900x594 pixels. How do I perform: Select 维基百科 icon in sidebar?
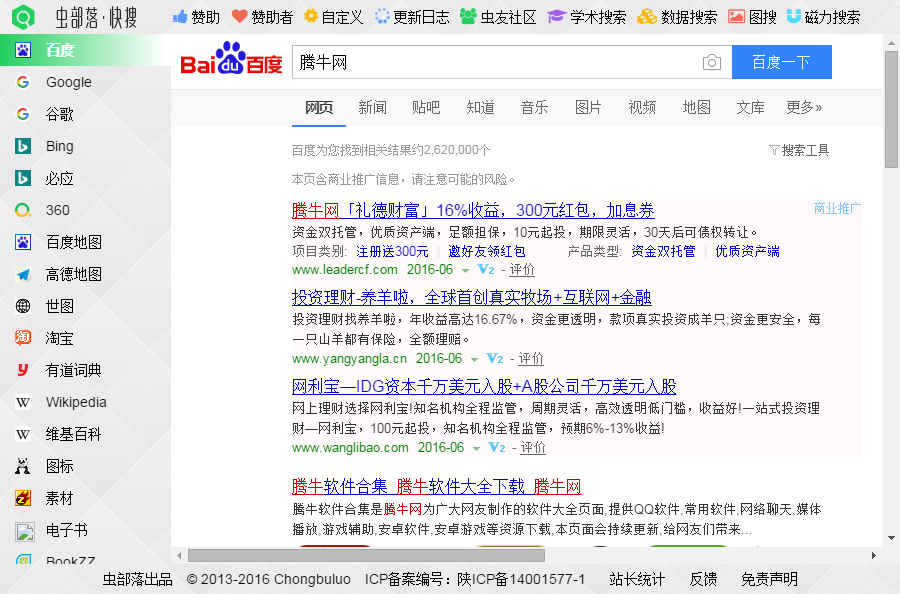point(23,434)
